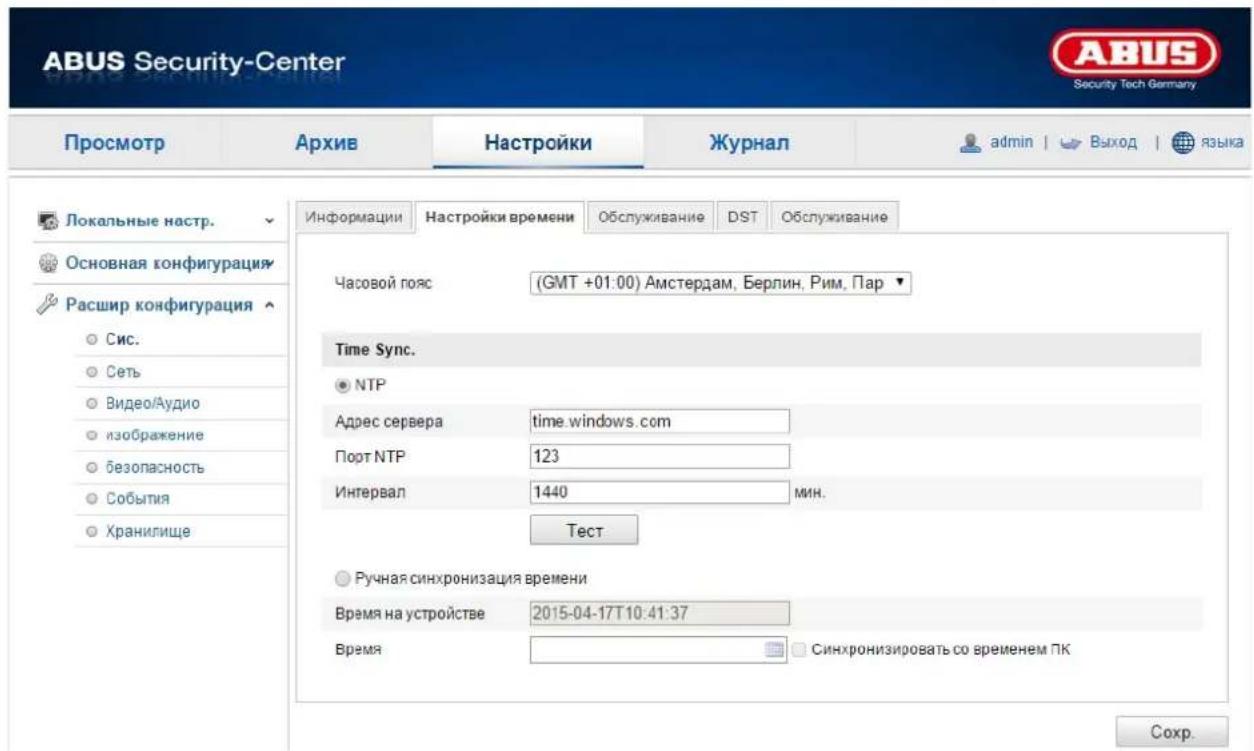Click the Порт NTP input field
This screenshot has height=751, width=1254.
(660, 456)
